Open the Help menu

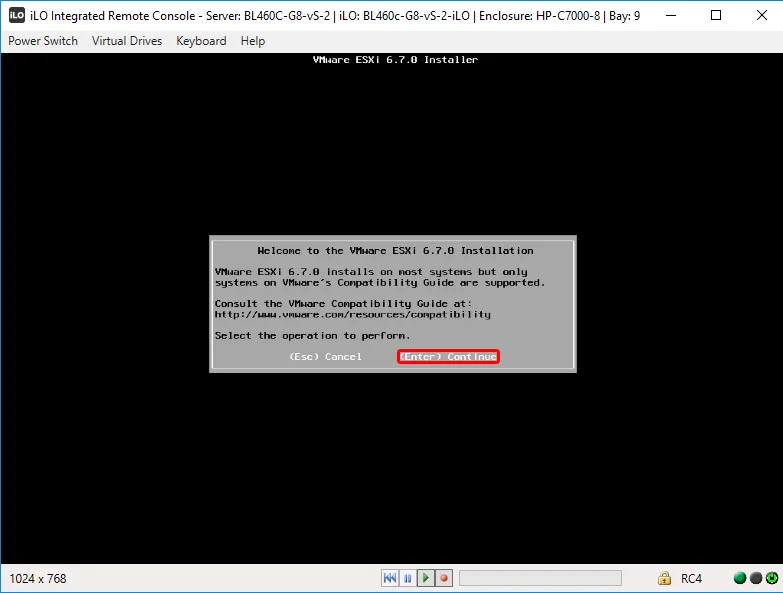[253, 41]
